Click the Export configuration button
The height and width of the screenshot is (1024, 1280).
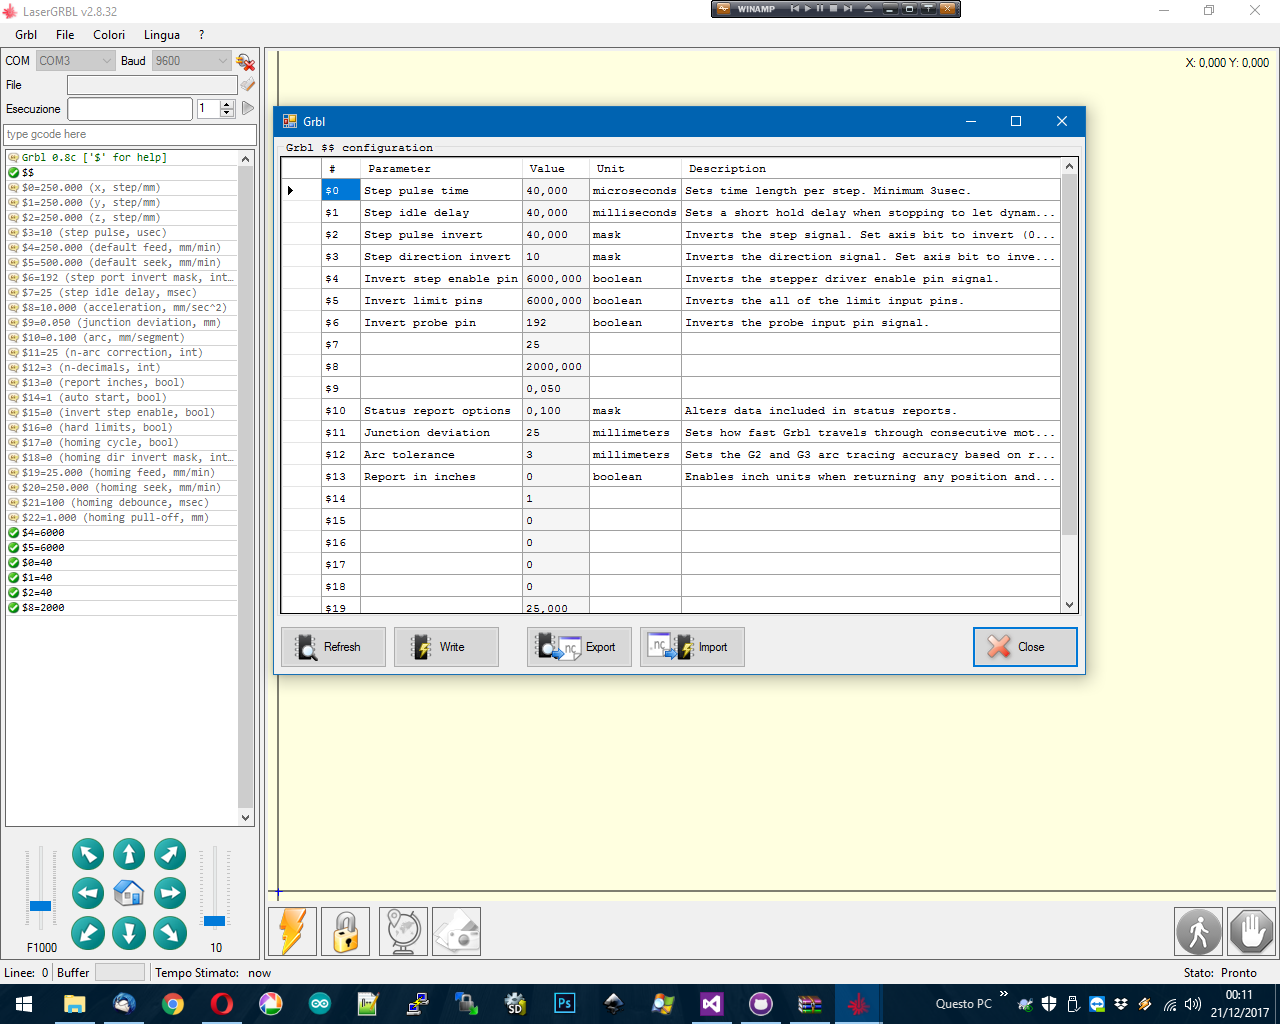579,647
